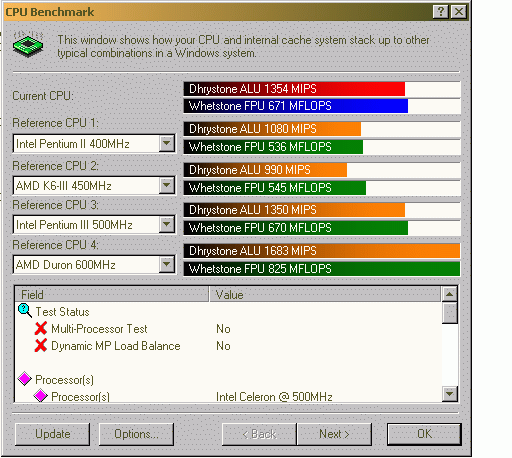Click the Next > button
512x458 pixels.
(x=334, y=434)
